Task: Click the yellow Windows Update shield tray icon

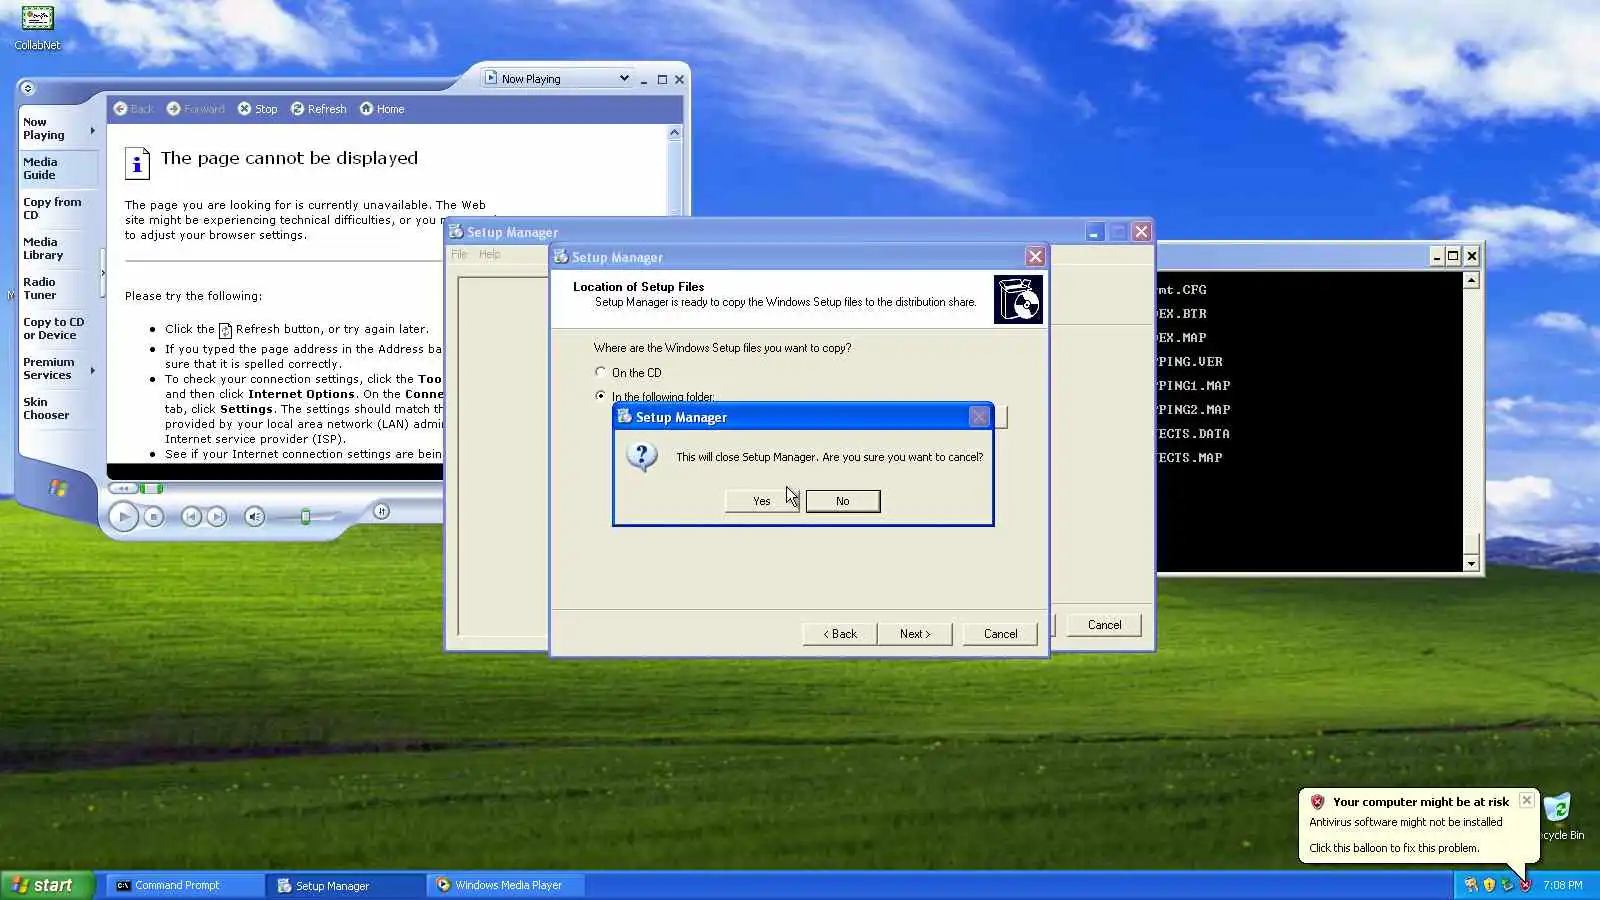Action: pyautogui.click(x=1489, y=885)
